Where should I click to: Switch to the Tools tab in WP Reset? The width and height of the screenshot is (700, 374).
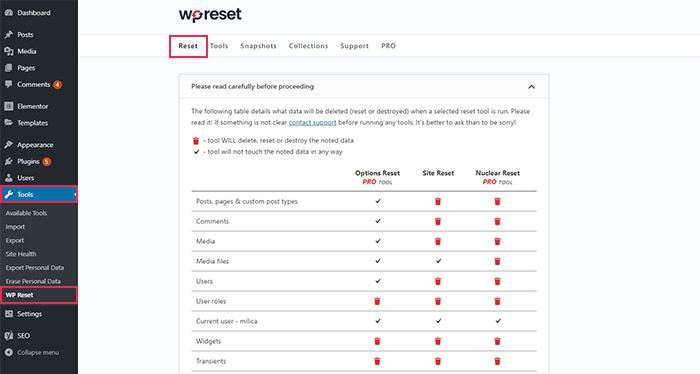pos(219,46)
